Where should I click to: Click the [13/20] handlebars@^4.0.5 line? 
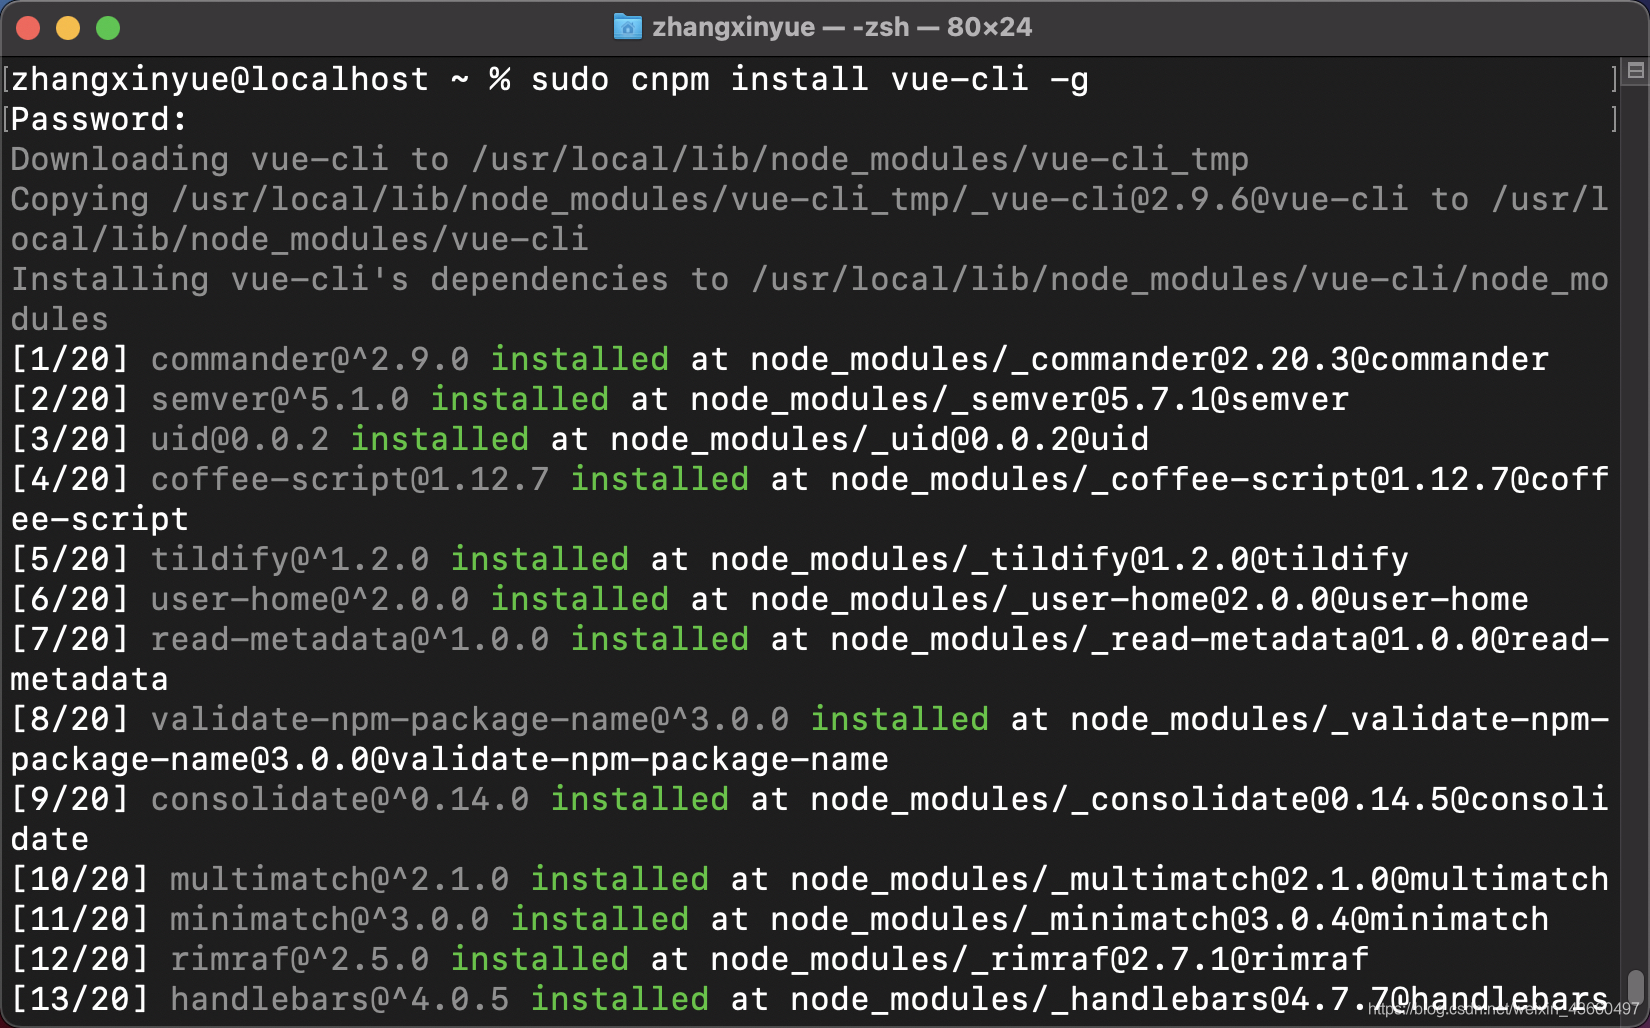pos(810,999)
